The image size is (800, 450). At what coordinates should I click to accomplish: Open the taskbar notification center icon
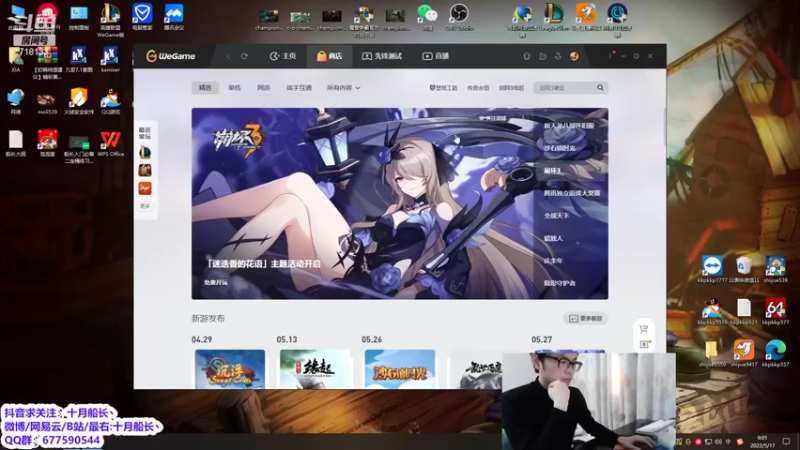[786, 442]
